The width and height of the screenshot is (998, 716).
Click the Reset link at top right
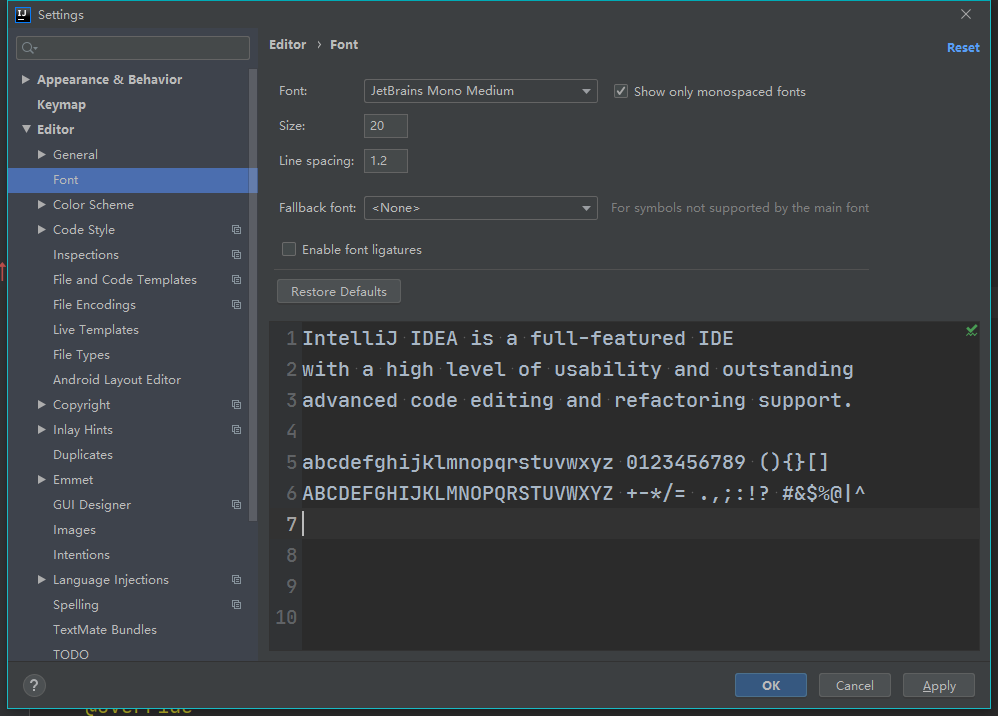coord(962,47)
